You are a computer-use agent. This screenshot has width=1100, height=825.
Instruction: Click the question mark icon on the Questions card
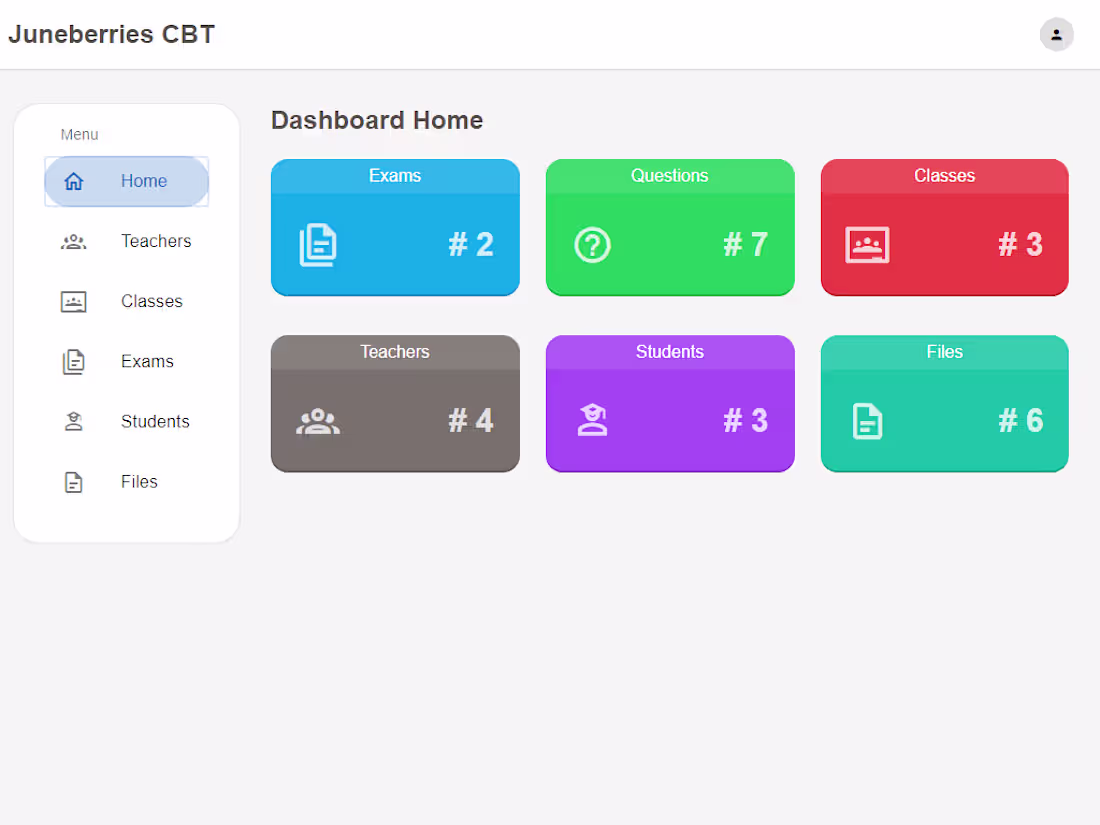pos(591,244)
